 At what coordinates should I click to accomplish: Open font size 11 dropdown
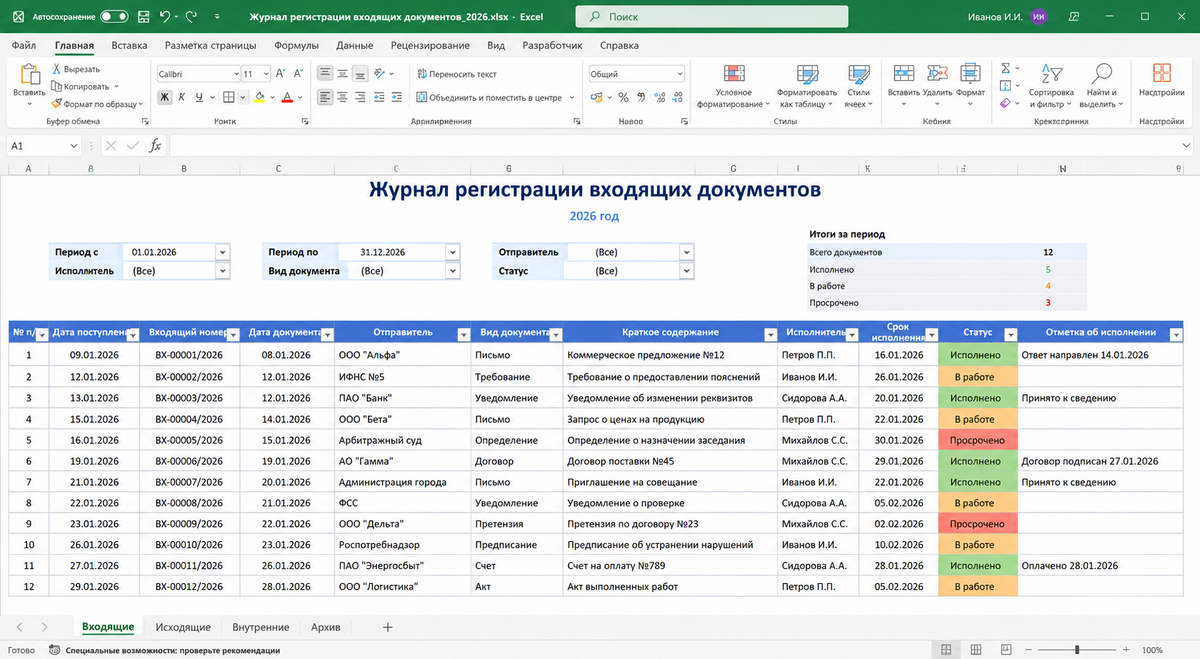264,74
